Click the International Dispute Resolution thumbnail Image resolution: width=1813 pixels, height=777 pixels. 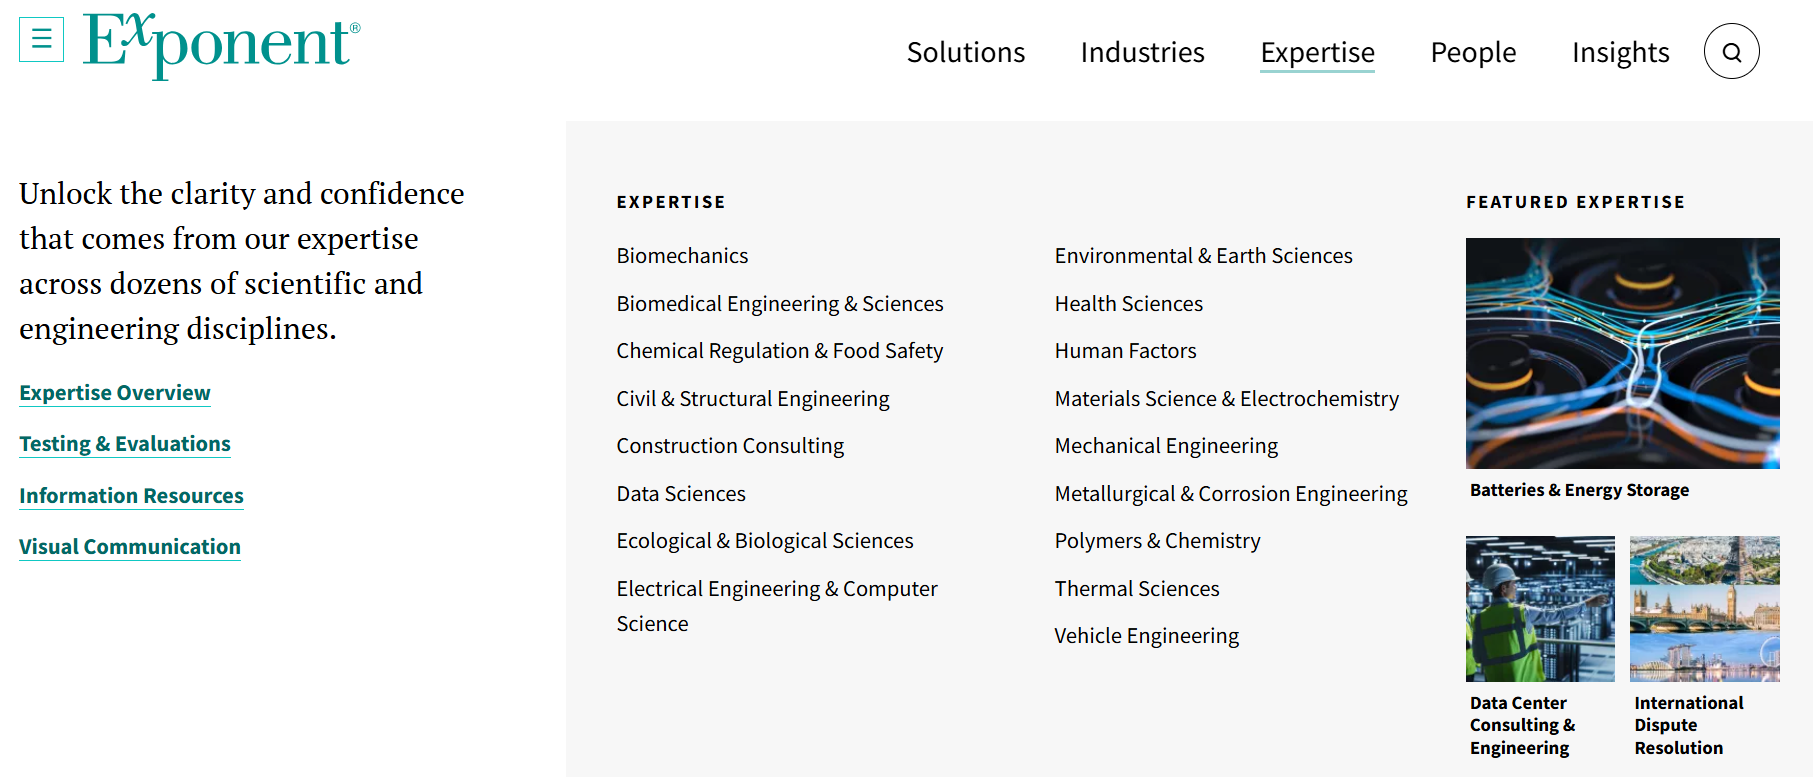1704,608
